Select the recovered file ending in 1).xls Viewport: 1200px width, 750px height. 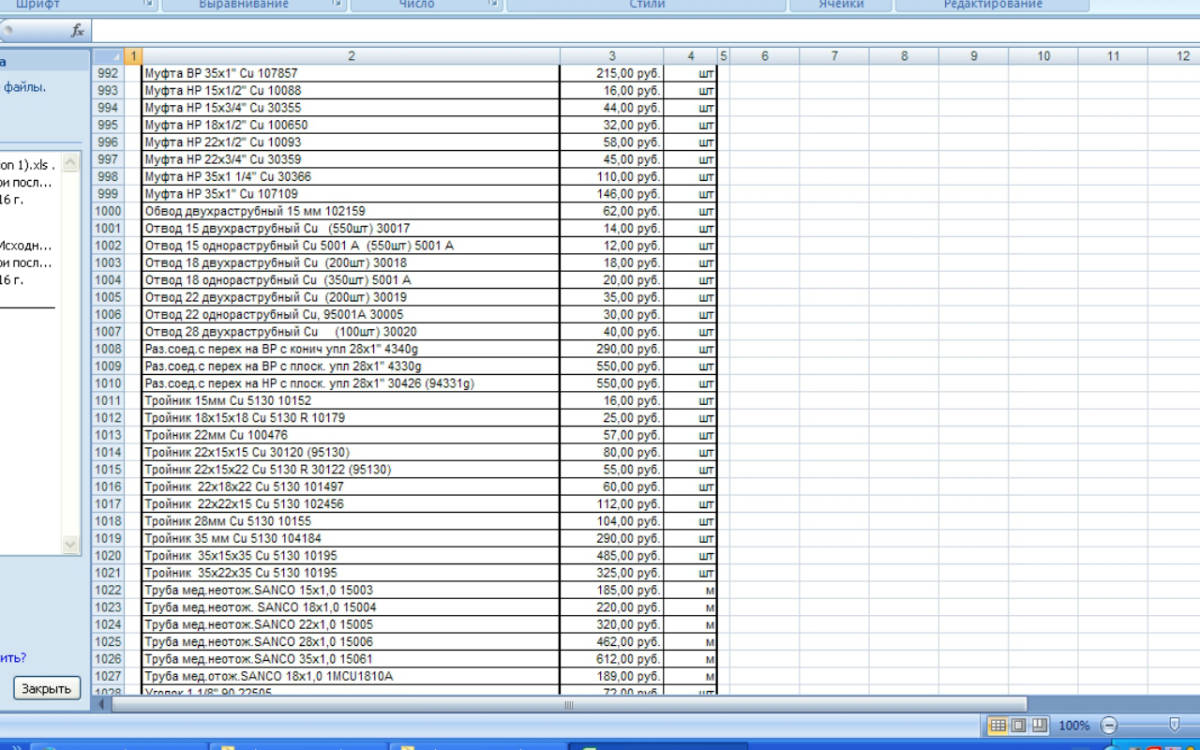[28, 164]
